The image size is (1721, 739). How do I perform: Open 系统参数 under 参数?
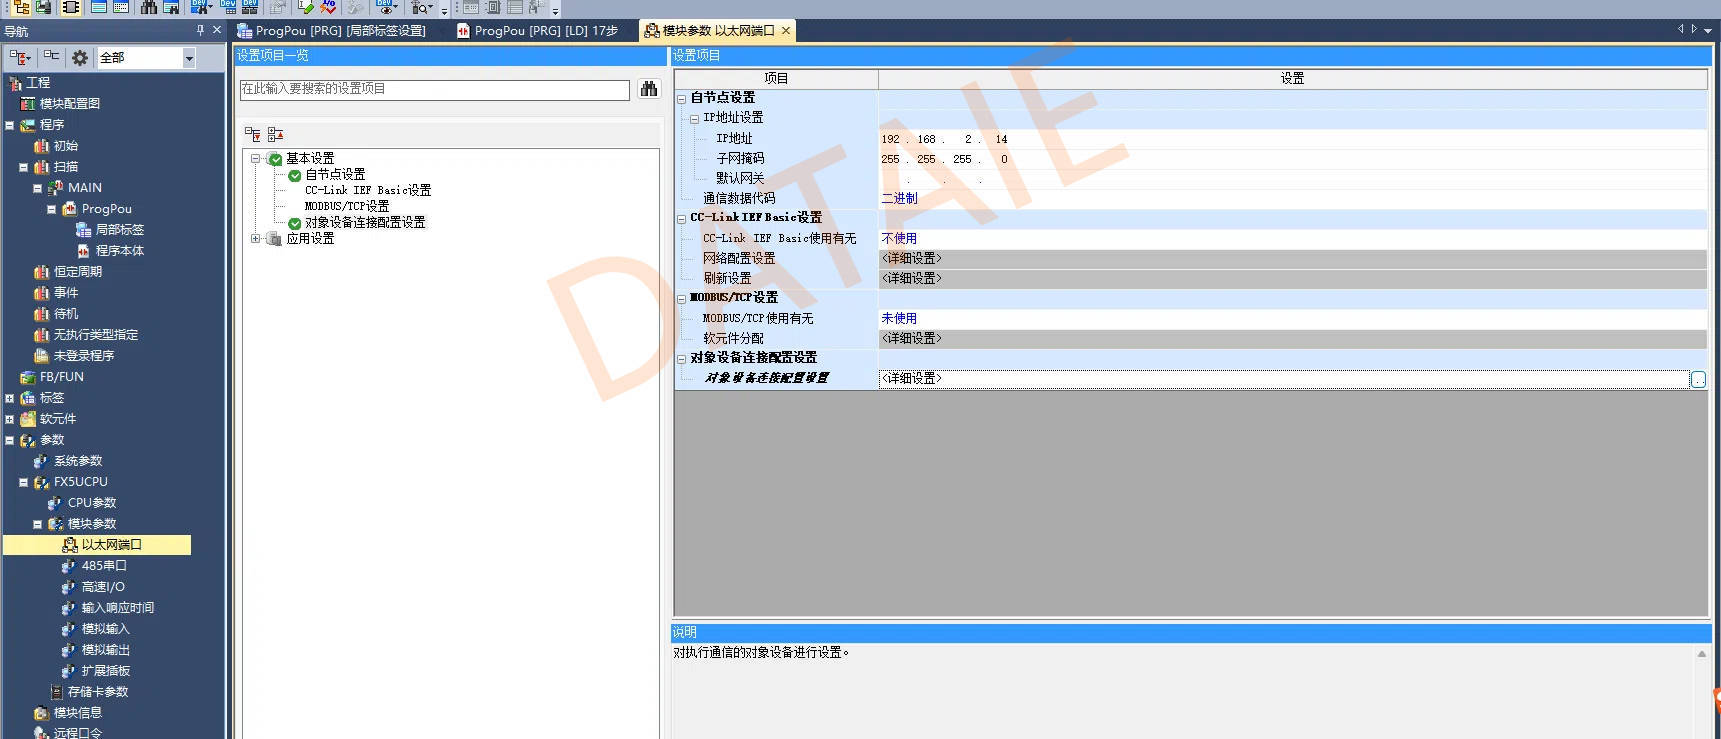point(77,461)
